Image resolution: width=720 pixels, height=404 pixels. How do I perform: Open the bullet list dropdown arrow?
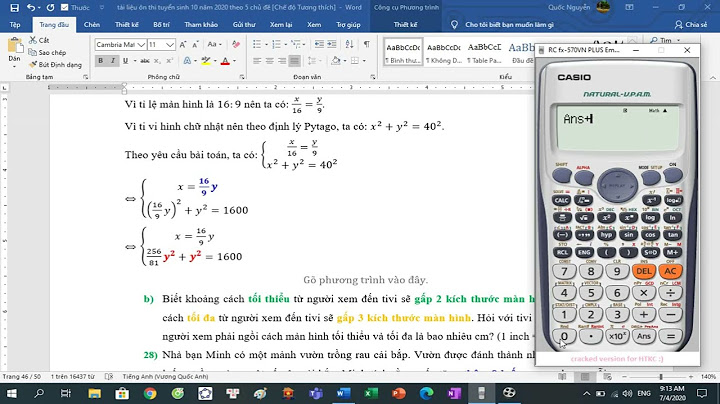tap(266, 45)
